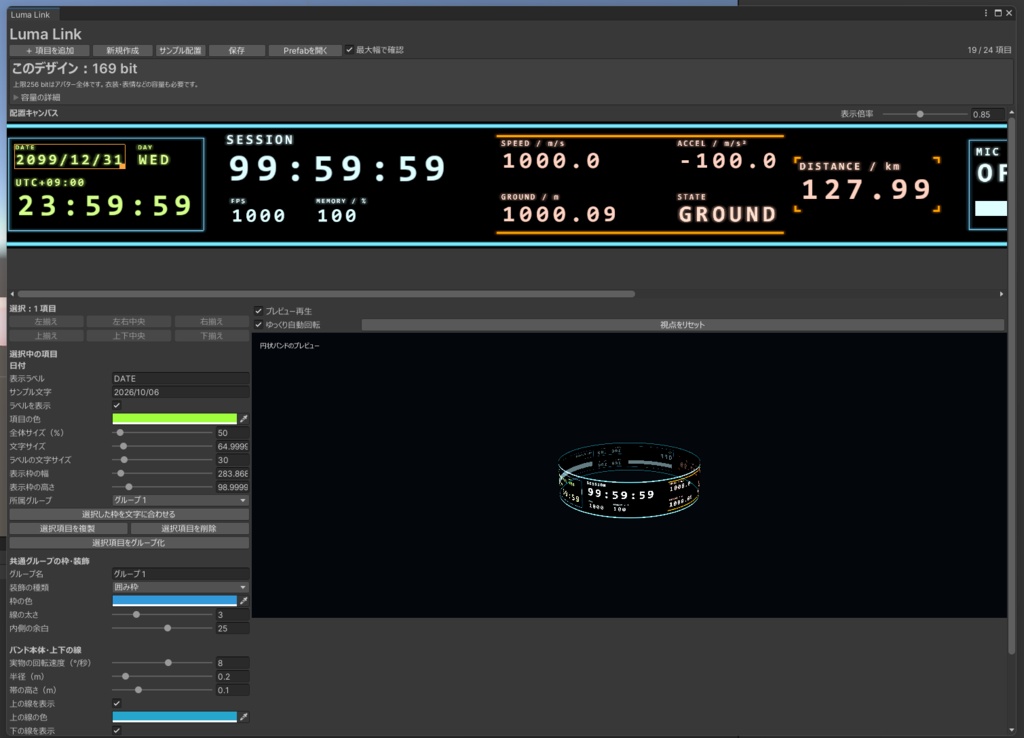This screenshot has width=1024, height=738.
Task: Click the 線の太さ slider handle
Action: (136, 615)
